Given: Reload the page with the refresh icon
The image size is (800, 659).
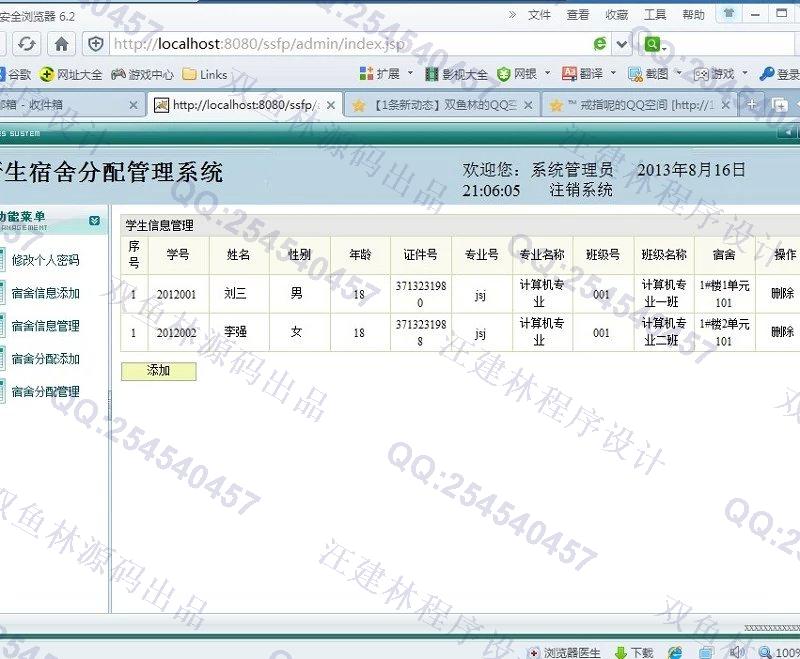Looking at the screenshot, I should pyautogui.click(x=26, y=44).
